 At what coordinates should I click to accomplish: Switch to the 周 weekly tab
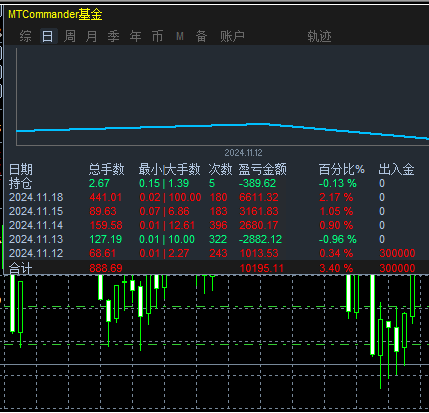[x=70, y=36]
